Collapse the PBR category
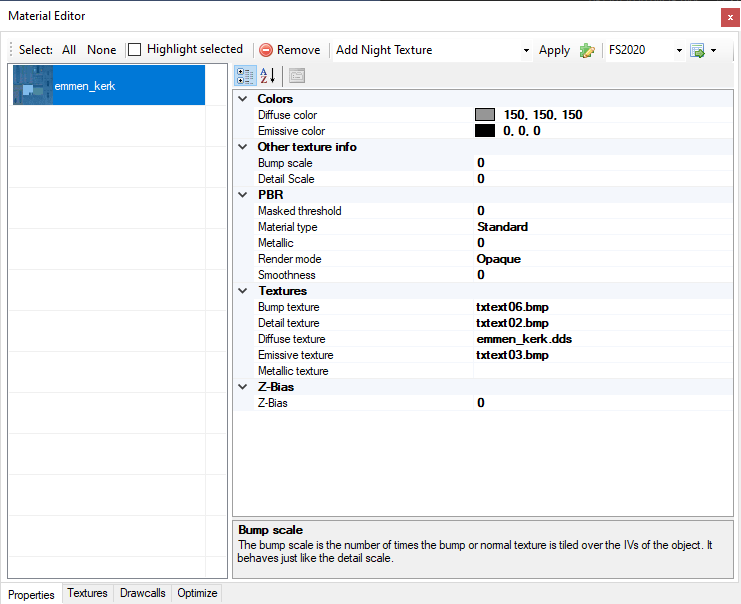 [244, 195]
